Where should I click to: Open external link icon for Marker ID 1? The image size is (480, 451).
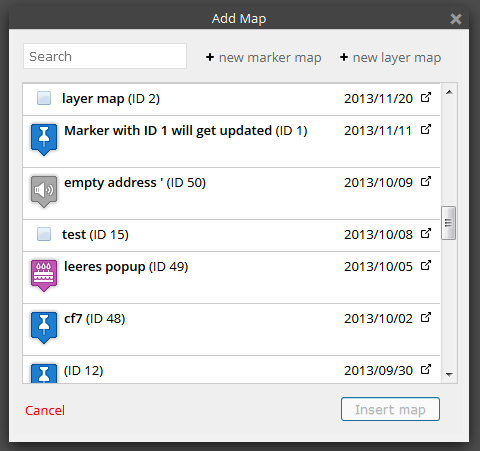click(426, 129)
